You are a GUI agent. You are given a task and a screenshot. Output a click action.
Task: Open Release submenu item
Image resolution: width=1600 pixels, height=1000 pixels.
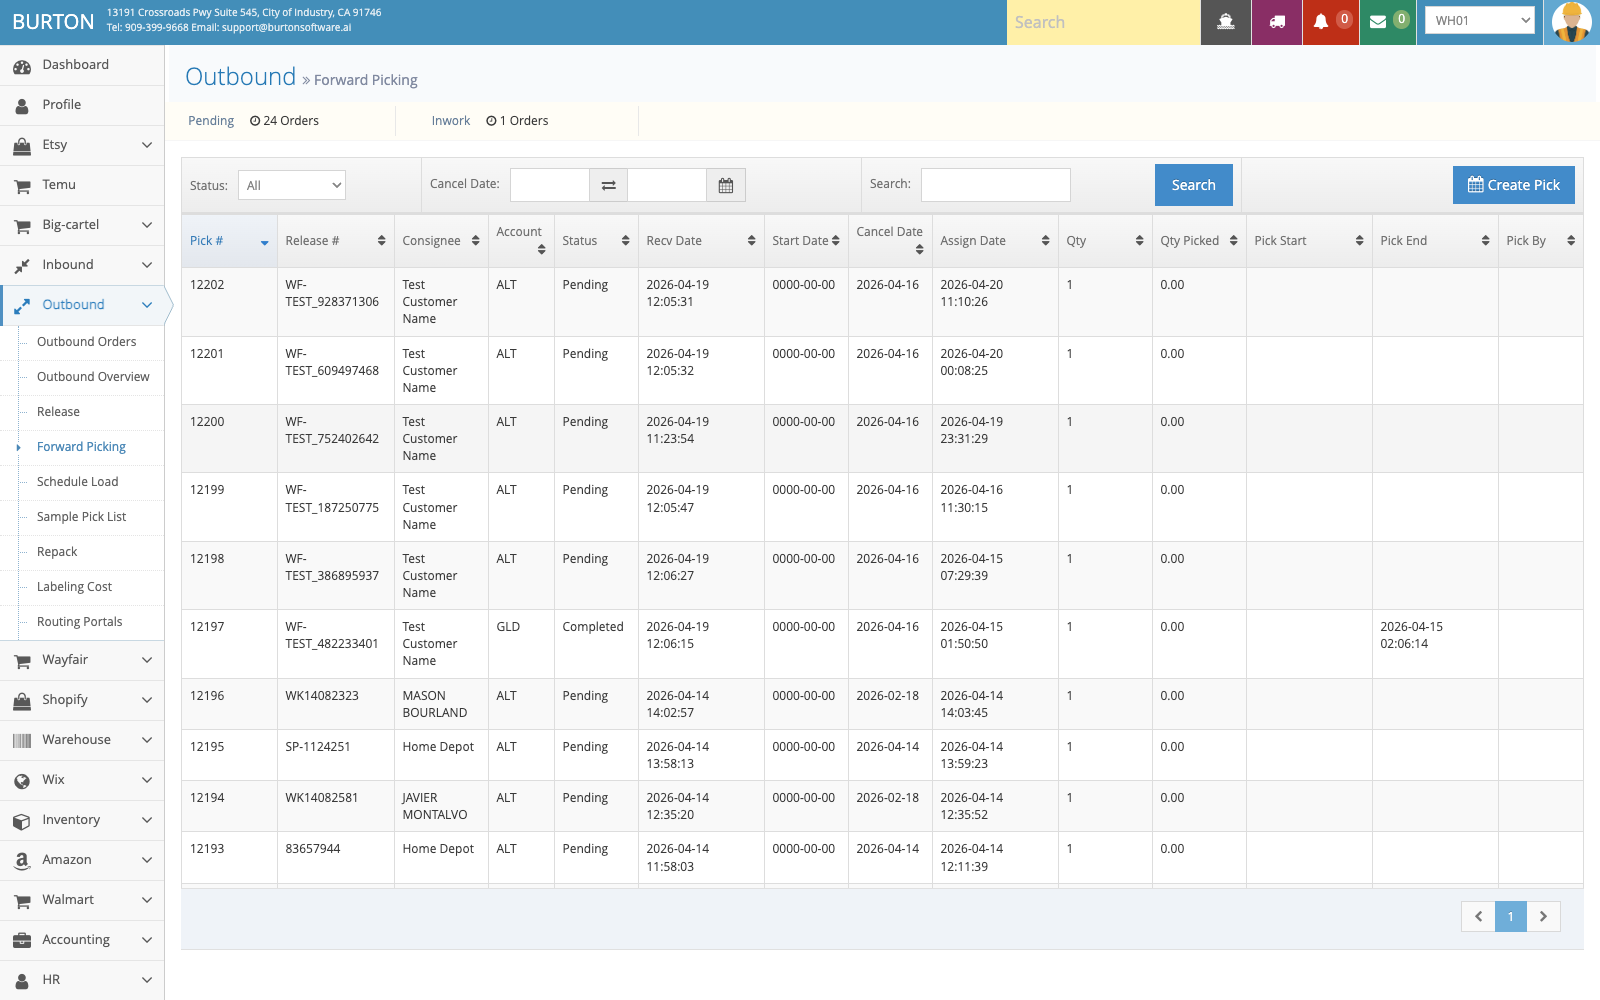(58, 412)
